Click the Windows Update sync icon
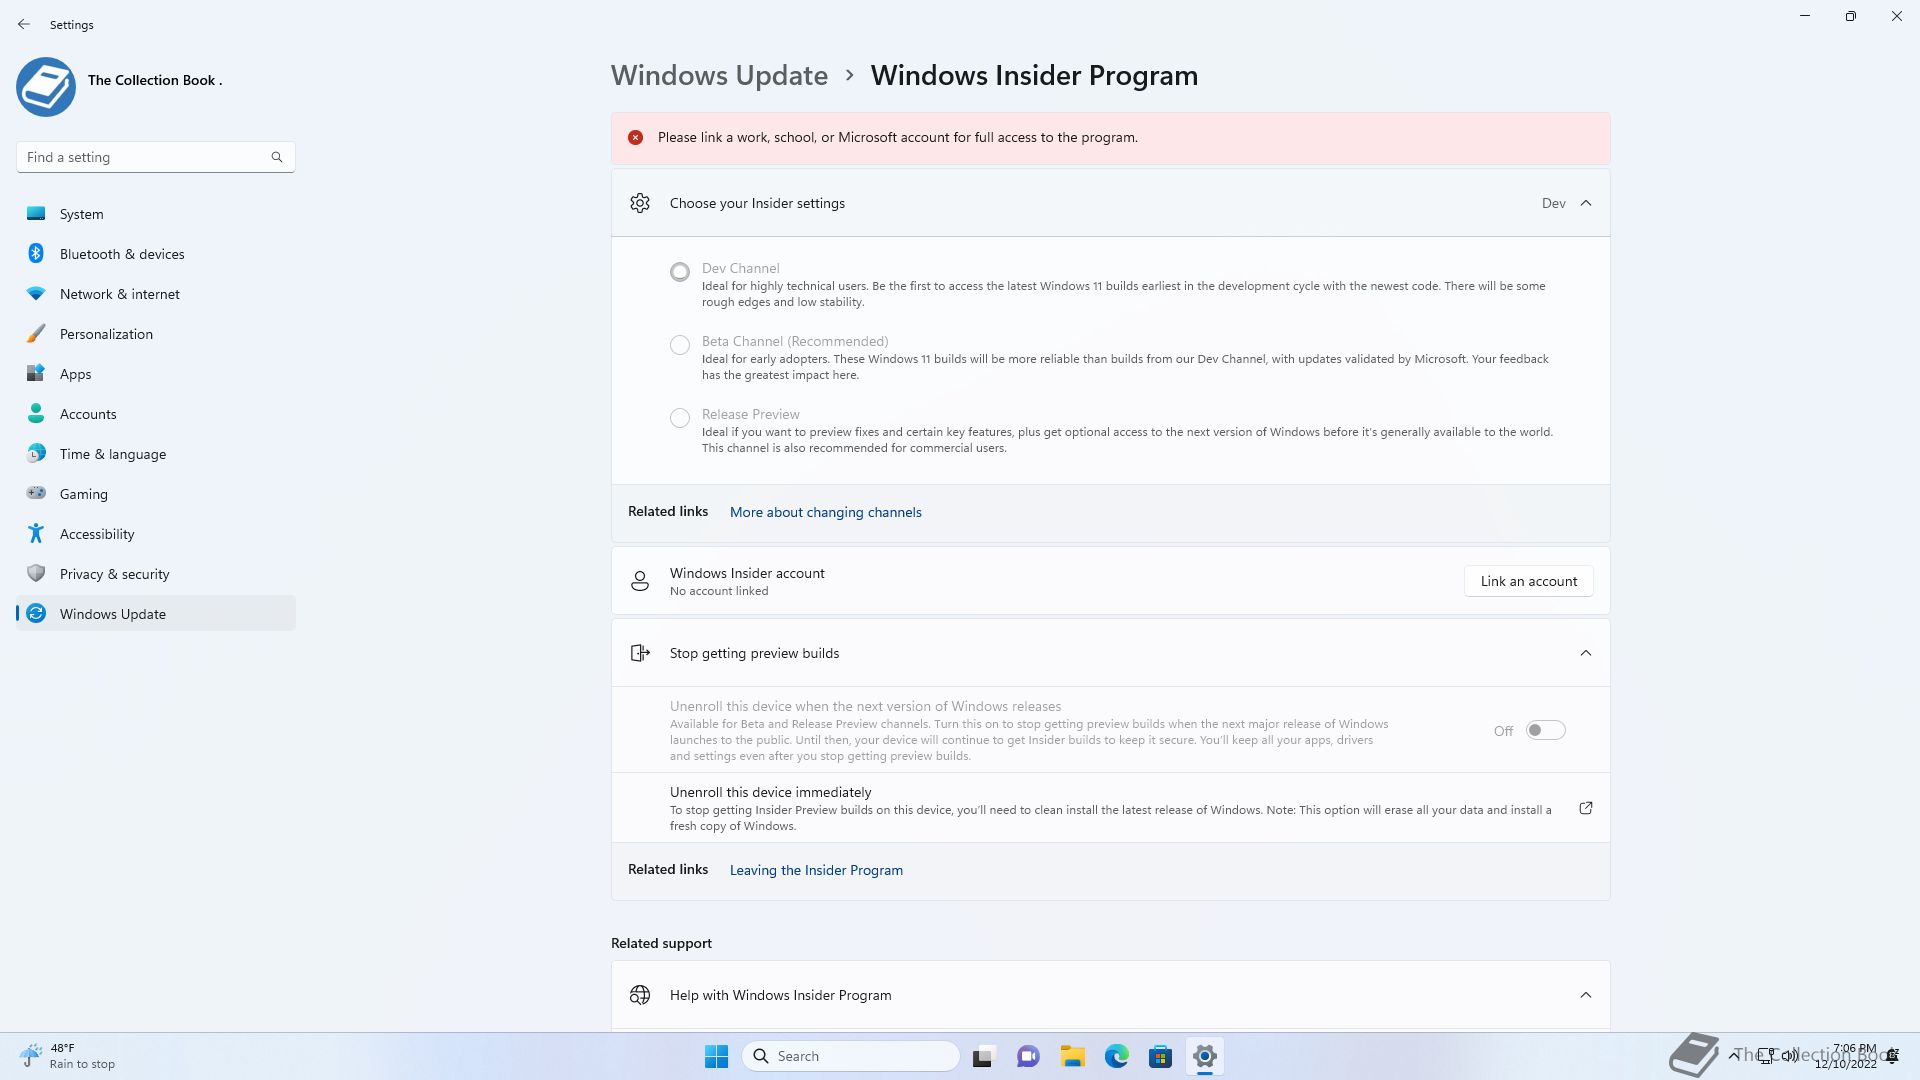This screenshot has height=1080, width=1920. 36,613
